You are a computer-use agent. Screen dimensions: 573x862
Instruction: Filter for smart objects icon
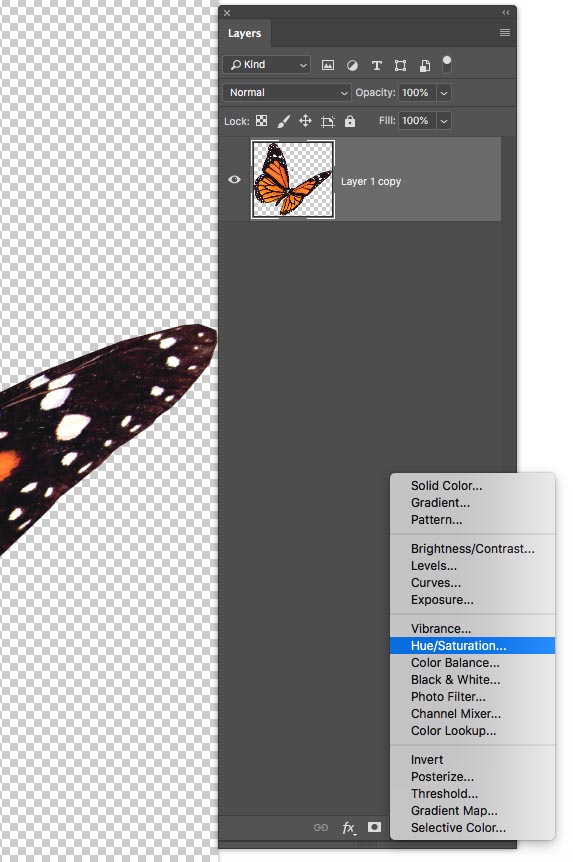tap(425, 65)
